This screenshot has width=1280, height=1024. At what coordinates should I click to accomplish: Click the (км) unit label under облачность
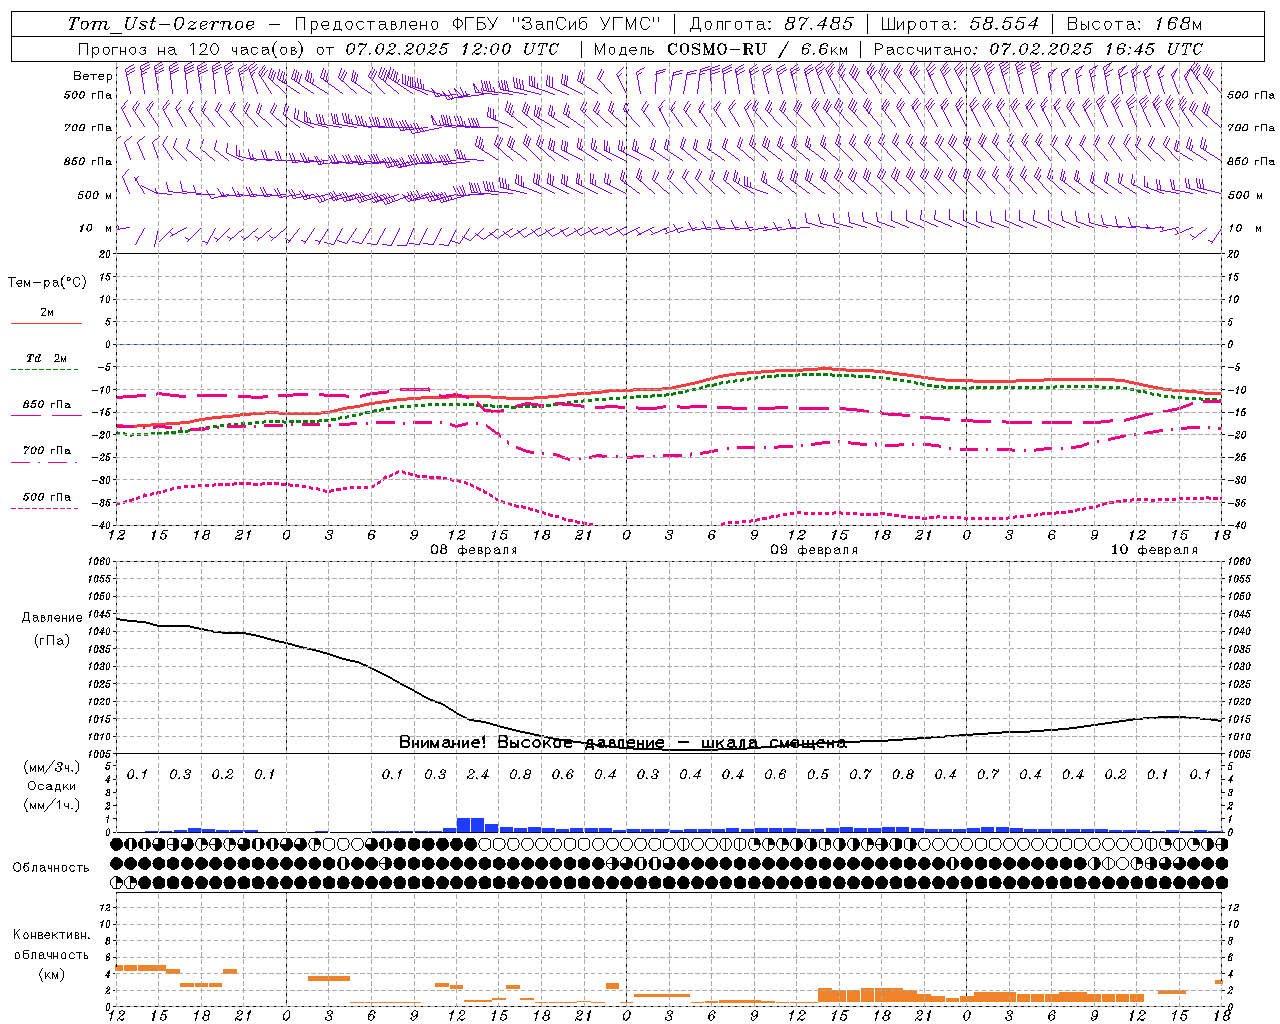pyautogui.click(x=52, y=974)
